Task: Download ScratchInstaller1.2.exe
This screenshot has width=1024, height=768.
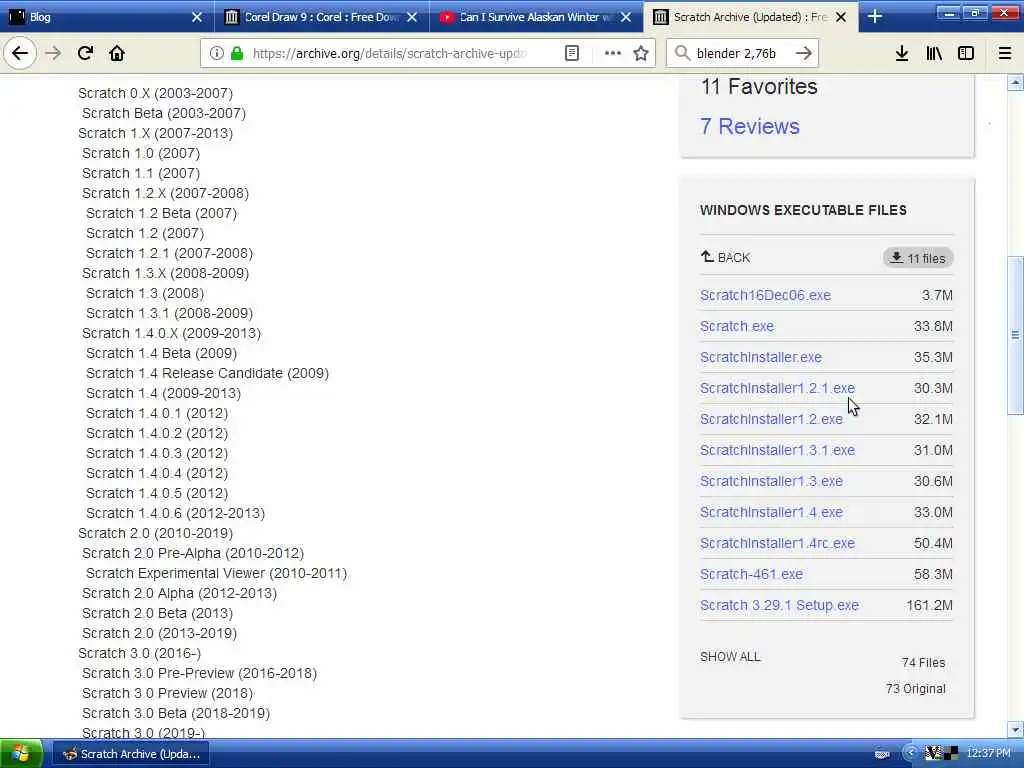Action: (771, 419)
